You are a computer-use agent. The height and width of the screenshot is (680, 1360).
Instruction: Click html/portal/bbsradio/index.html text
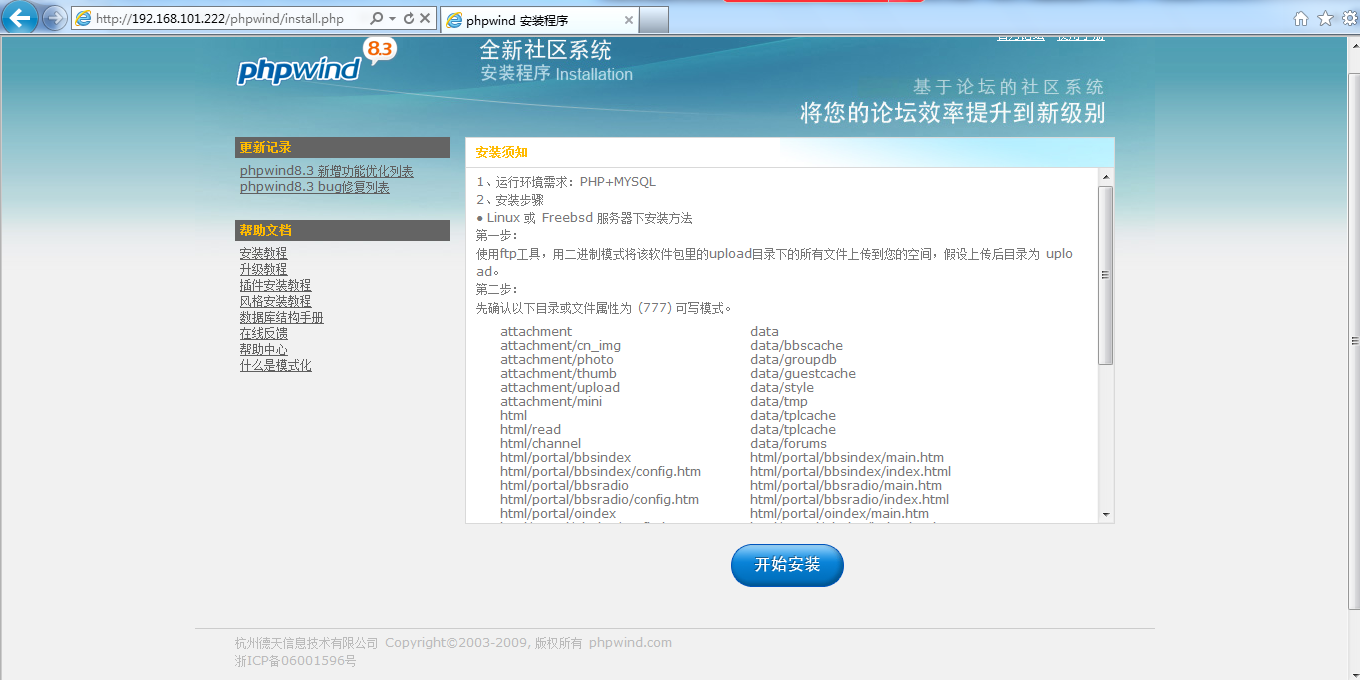tap(849, 500)
